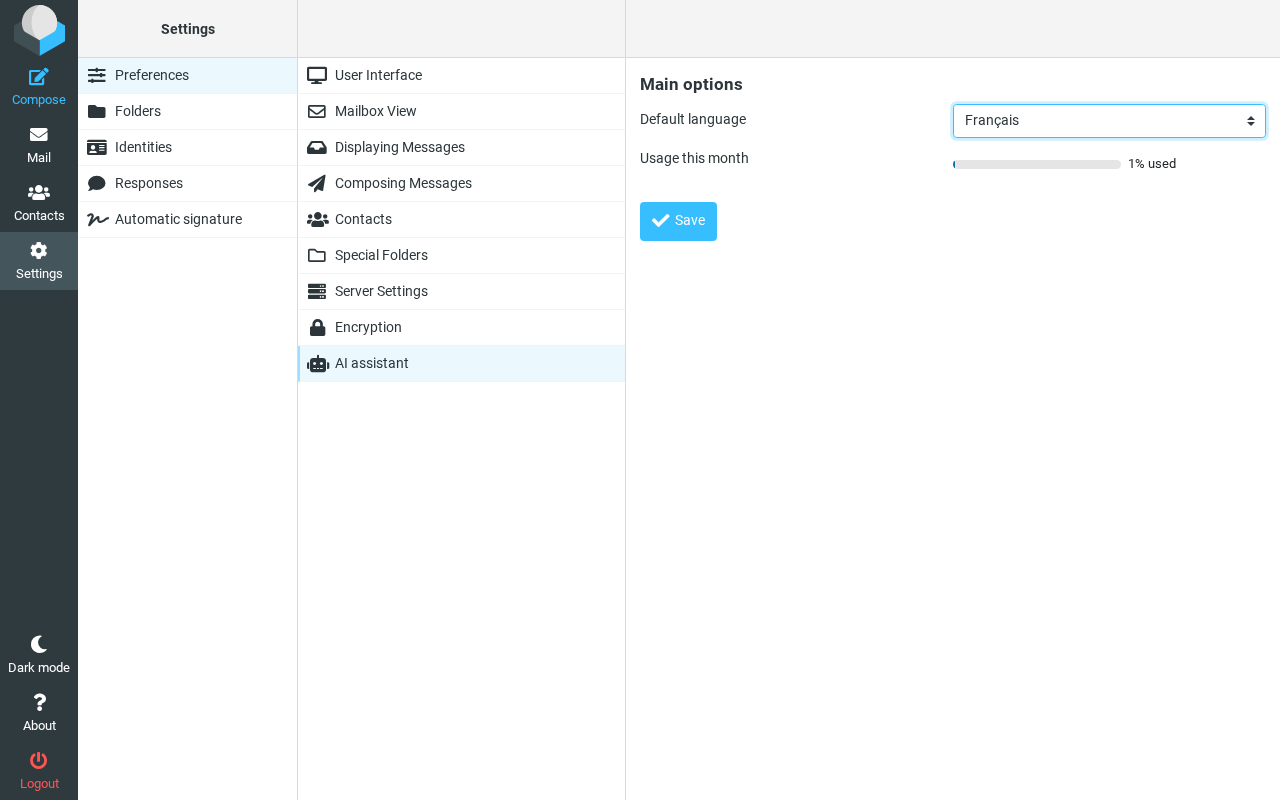Click the "1% used" text

1152,164
